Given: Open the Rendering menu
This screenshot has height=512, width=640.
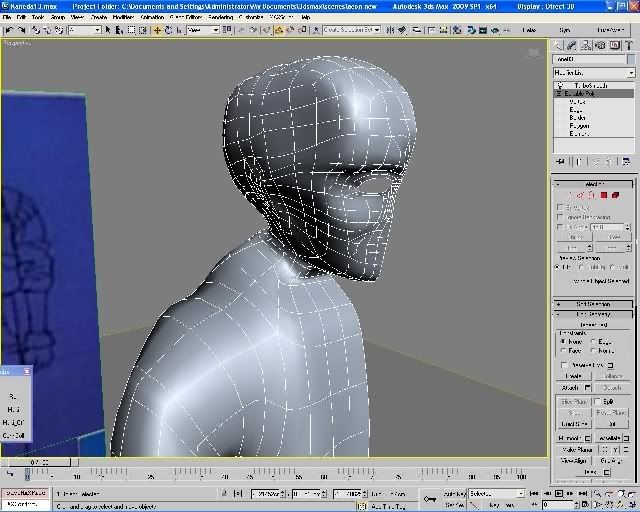Looking at the screenshot, I should click(x=219, y=17).
